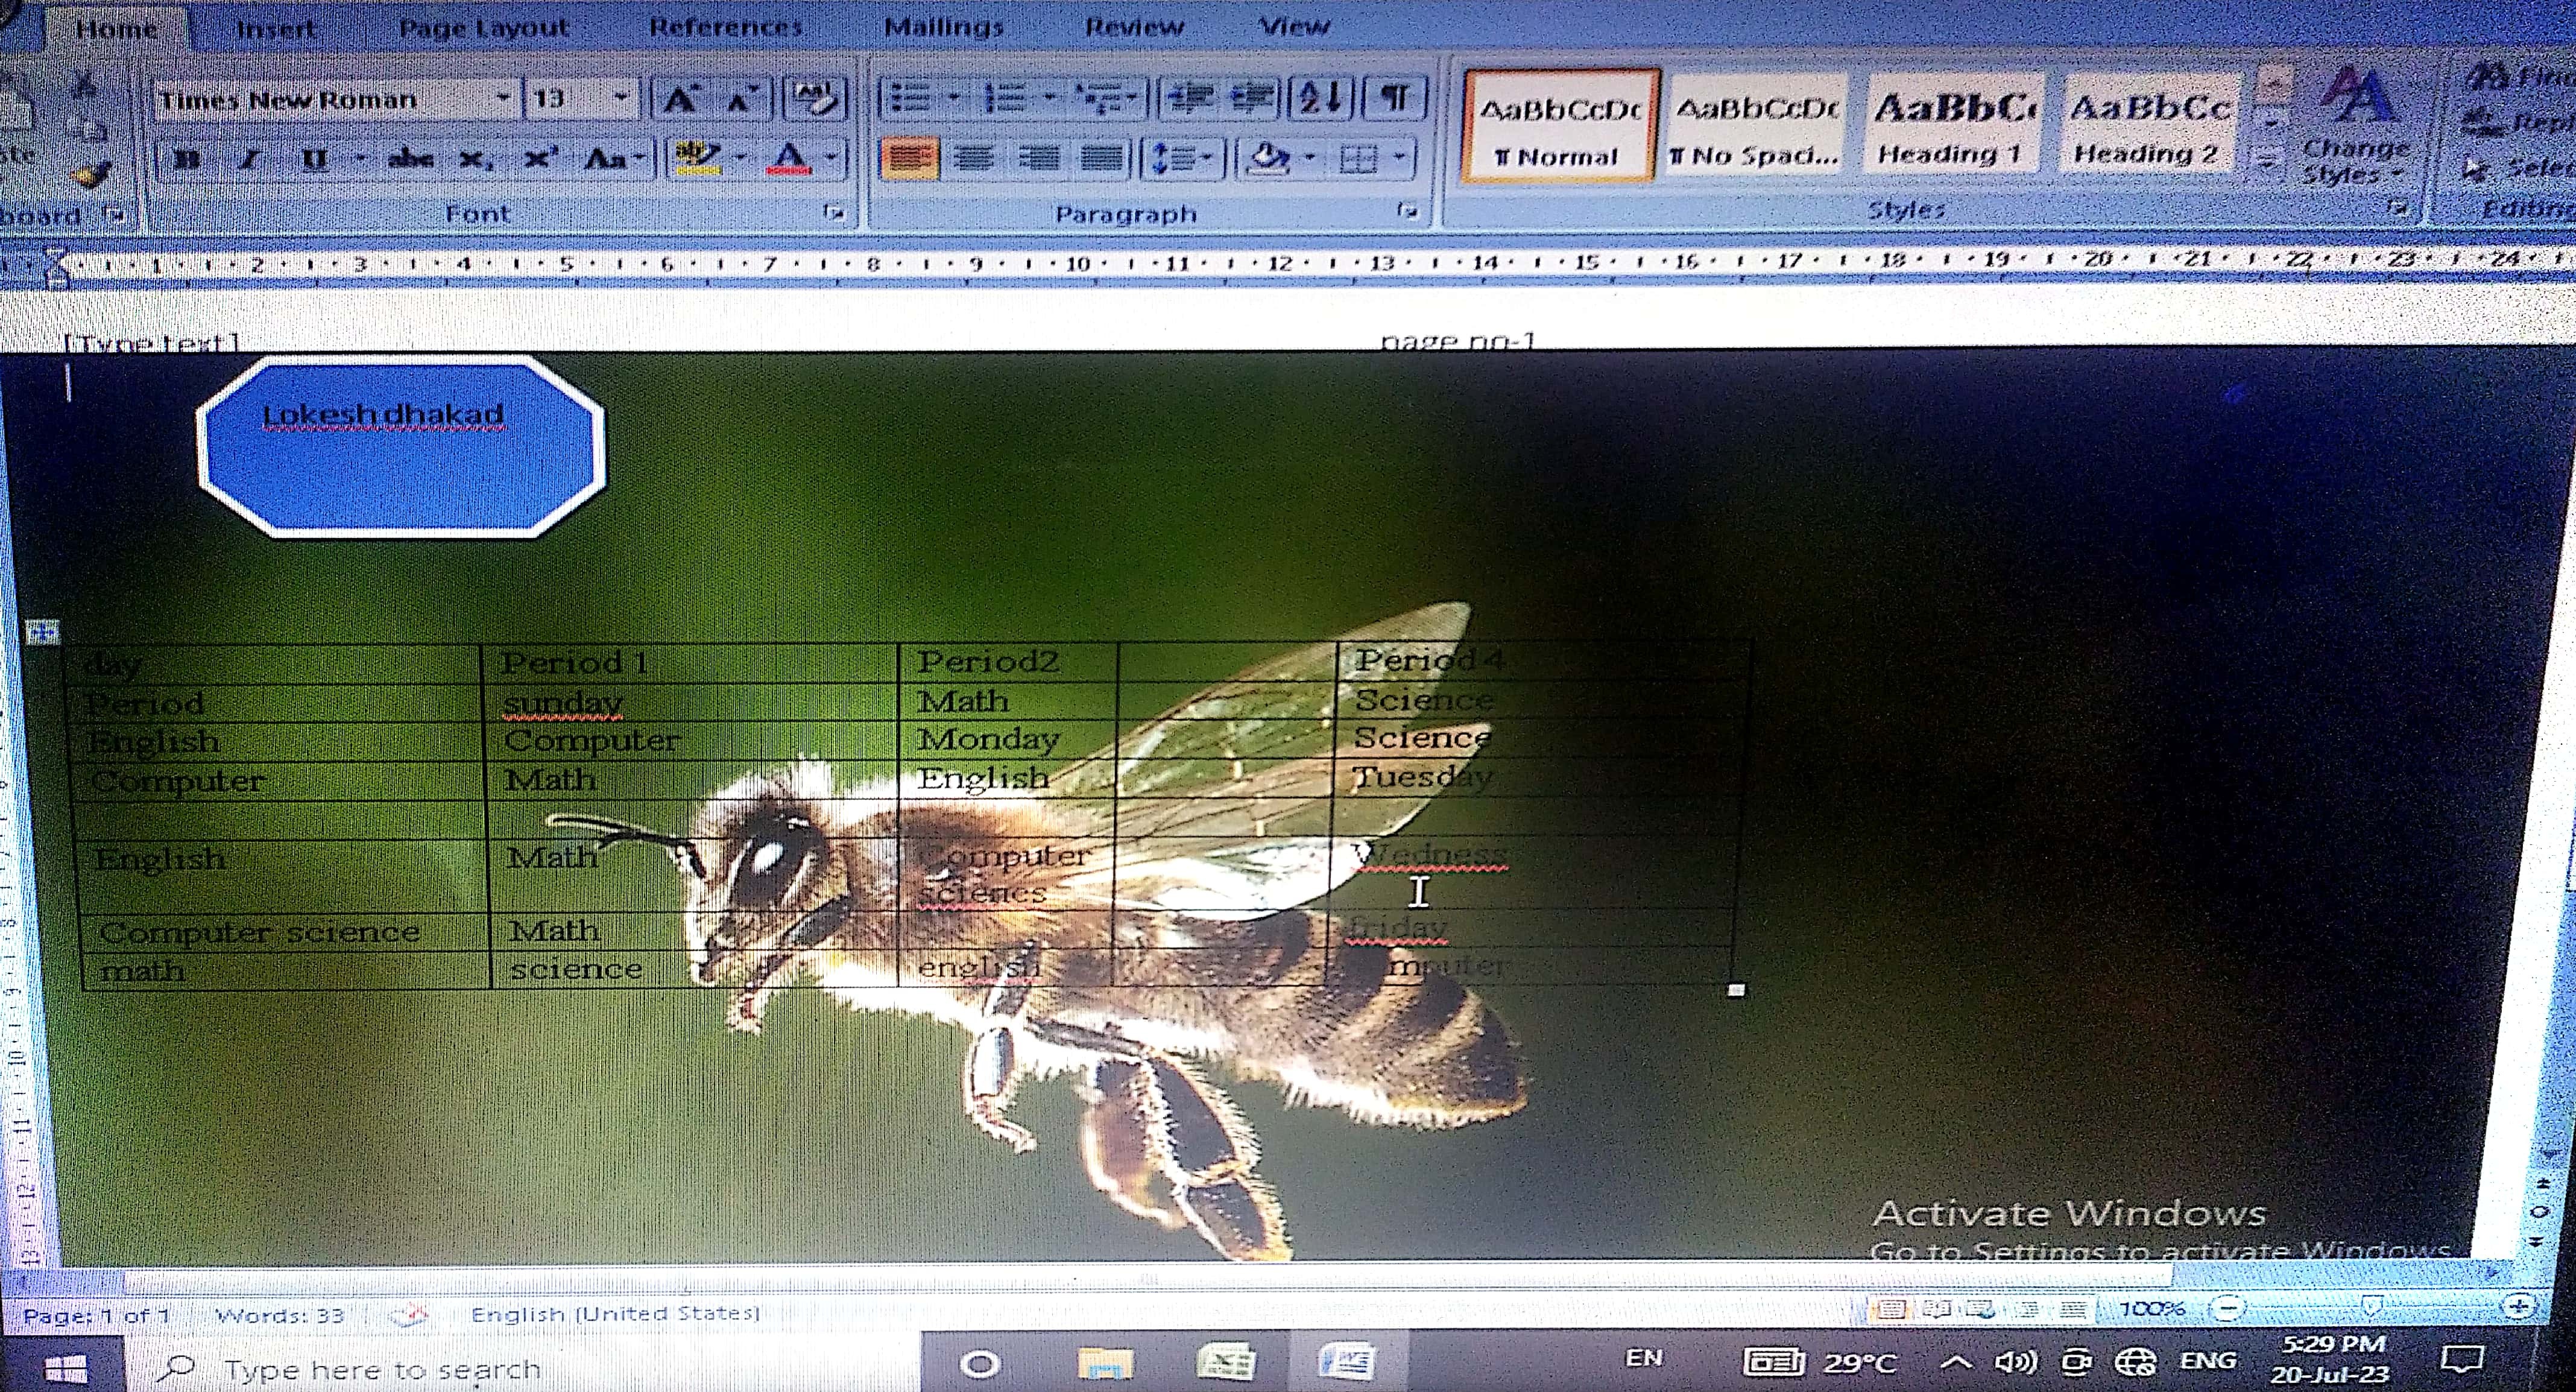The image size is (2576, 1392).
Task: Switch to the Page Layout tab
Action: (x=484, y=27)
